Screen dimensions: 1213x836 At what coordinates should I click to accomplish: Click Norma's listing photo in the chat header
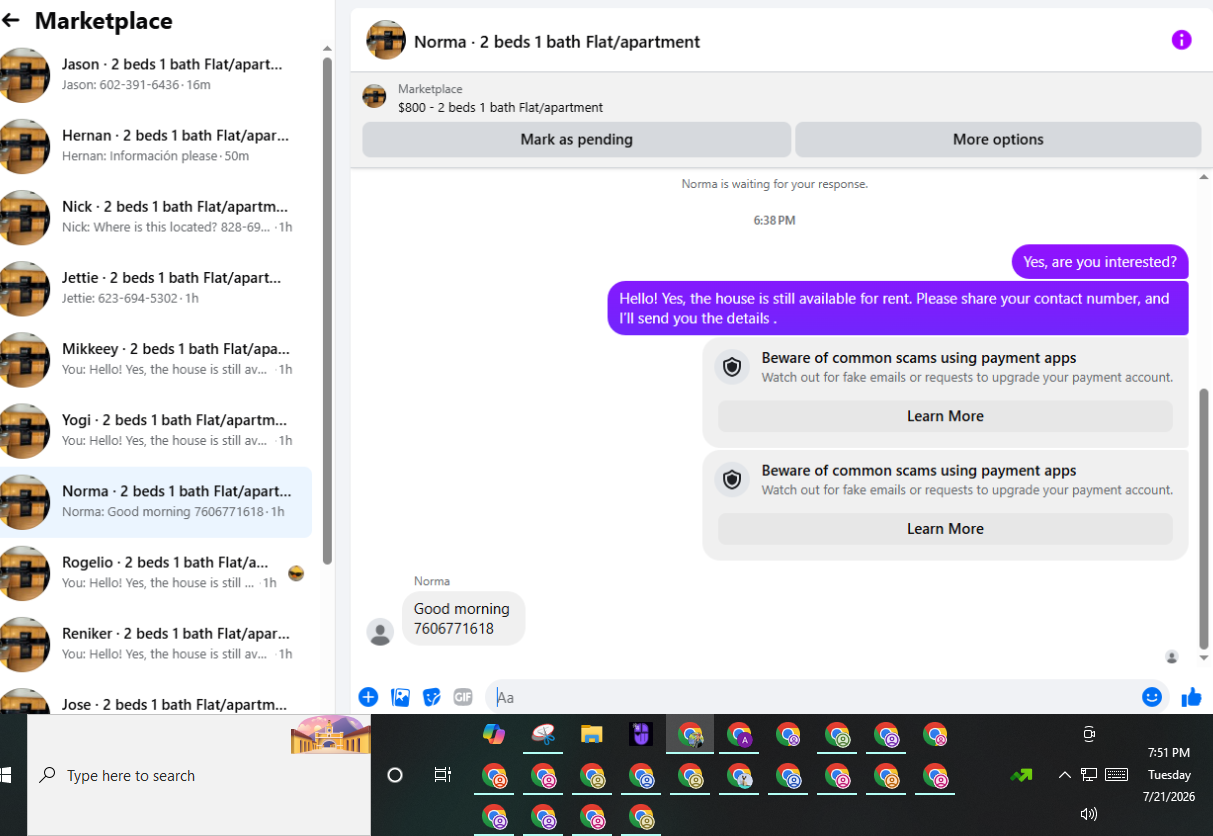386,40
